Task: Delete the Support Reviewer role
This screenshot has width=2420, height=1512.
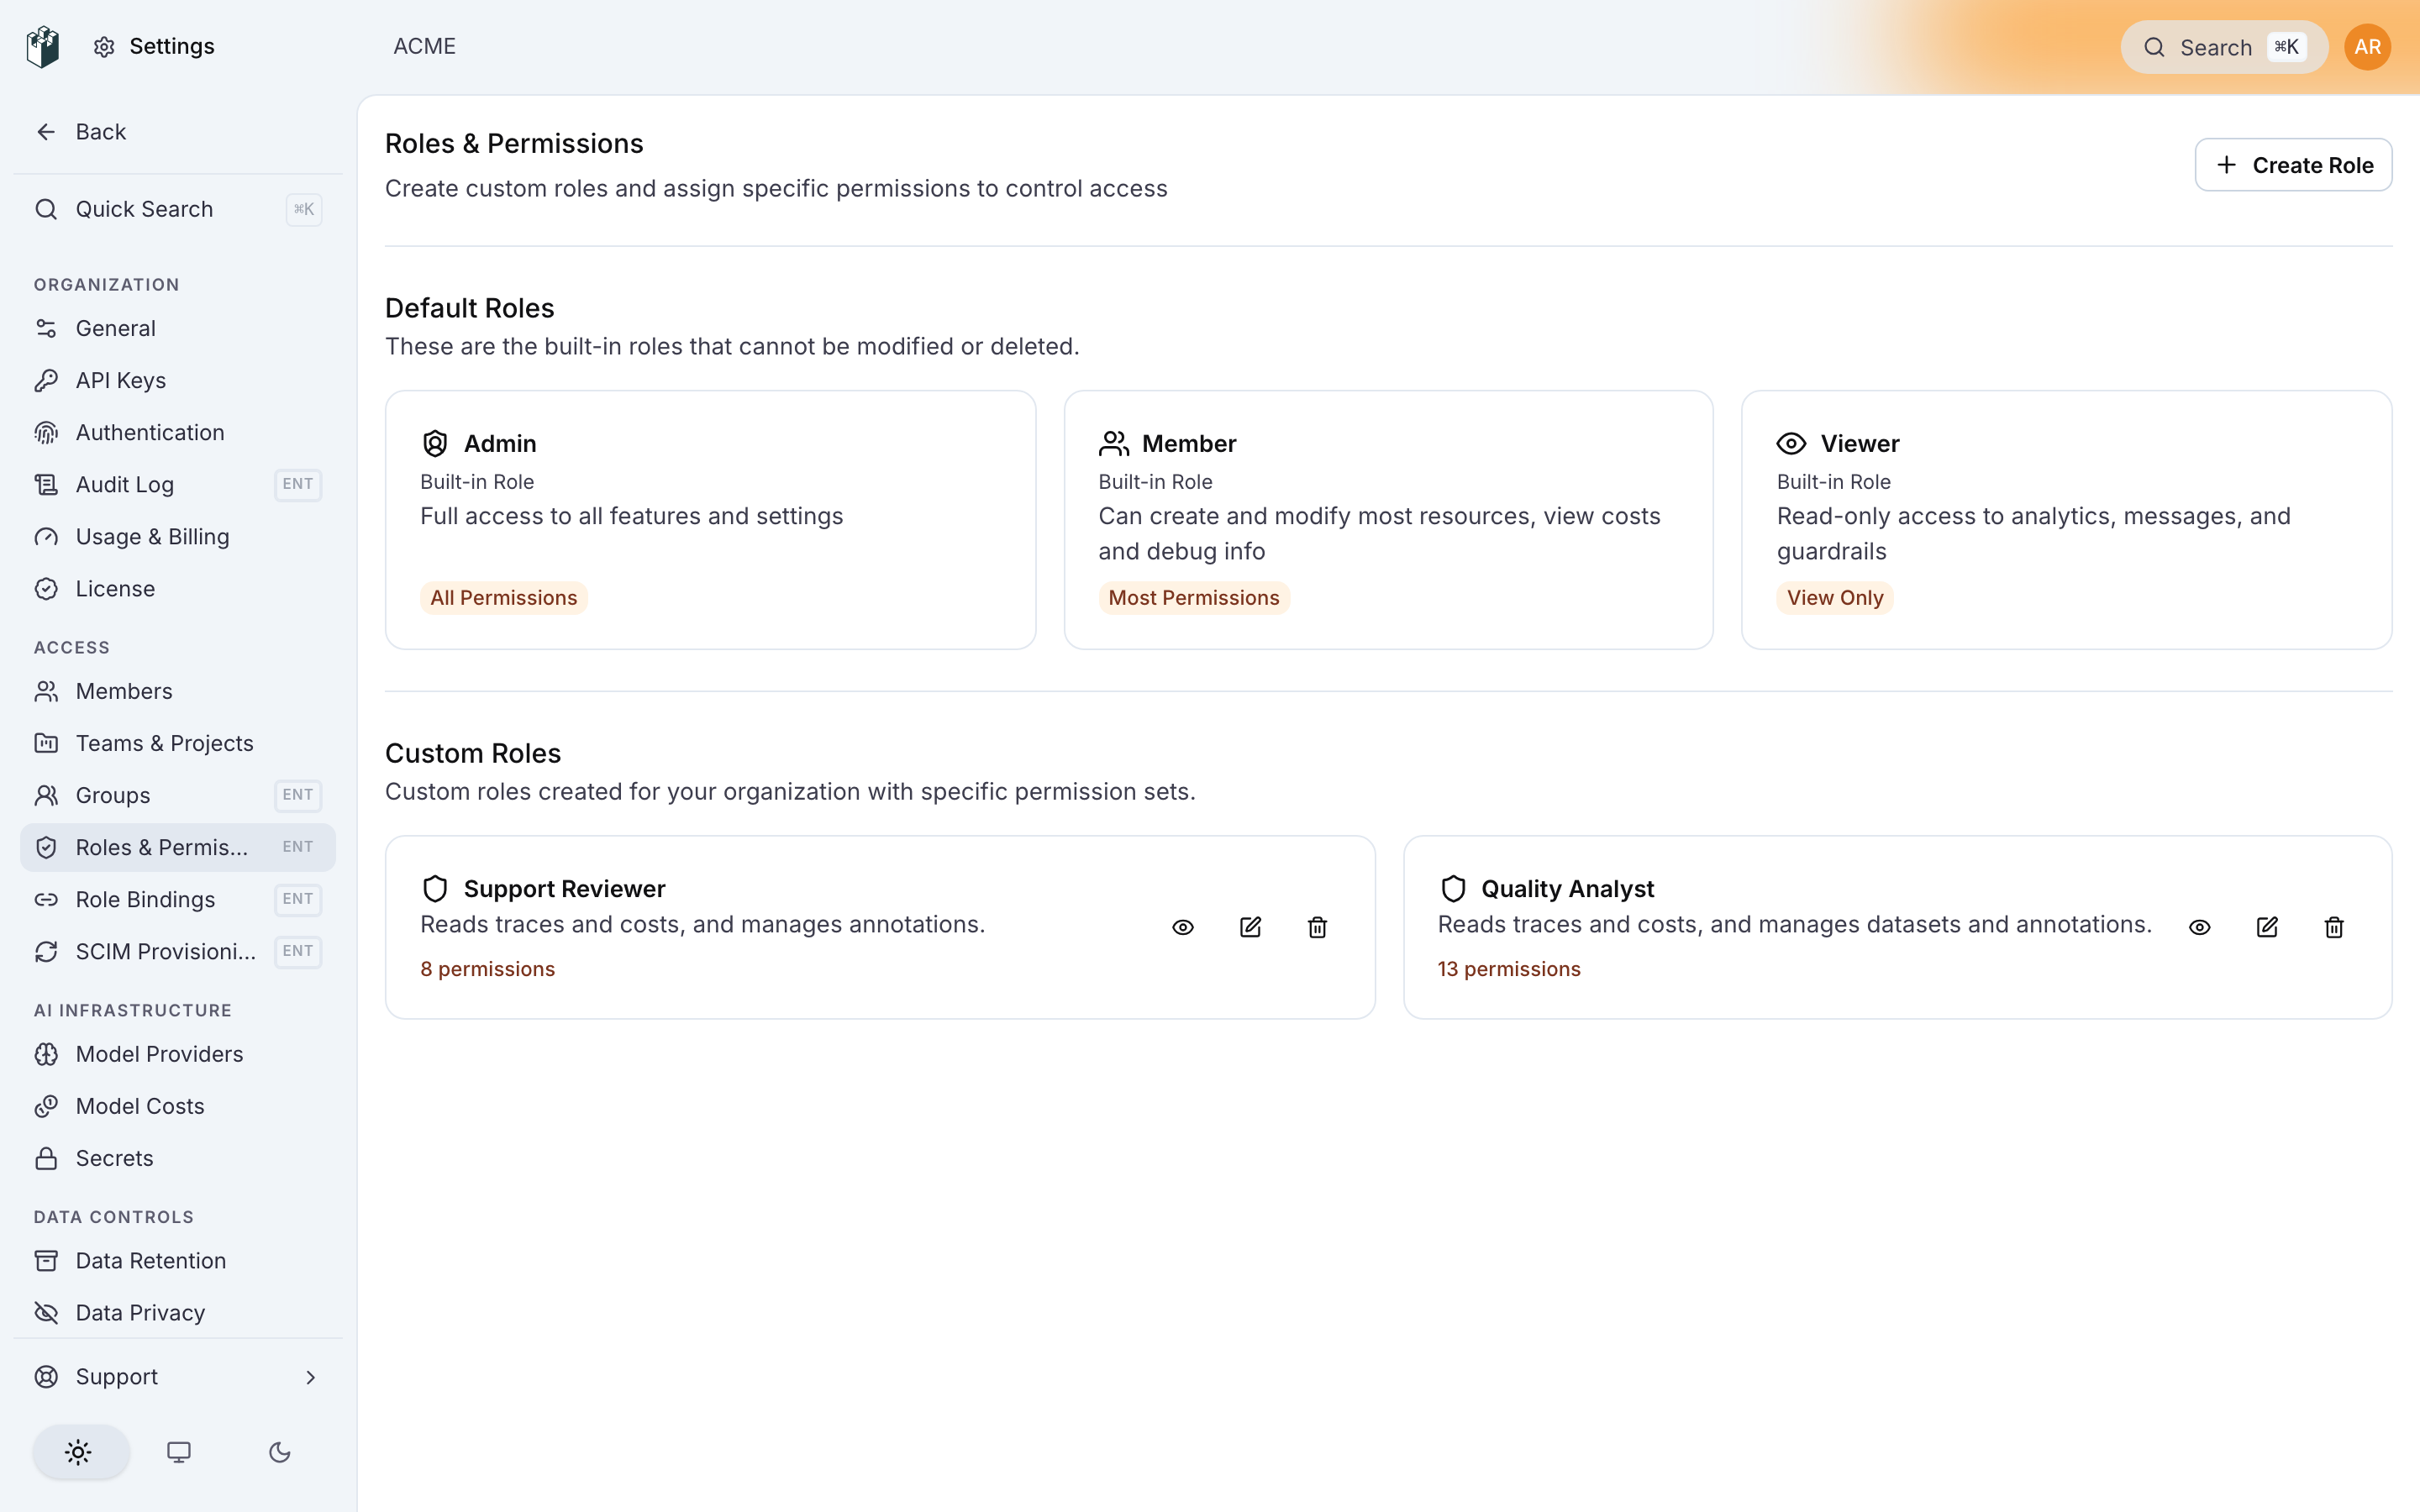Action: [1317, 927]
